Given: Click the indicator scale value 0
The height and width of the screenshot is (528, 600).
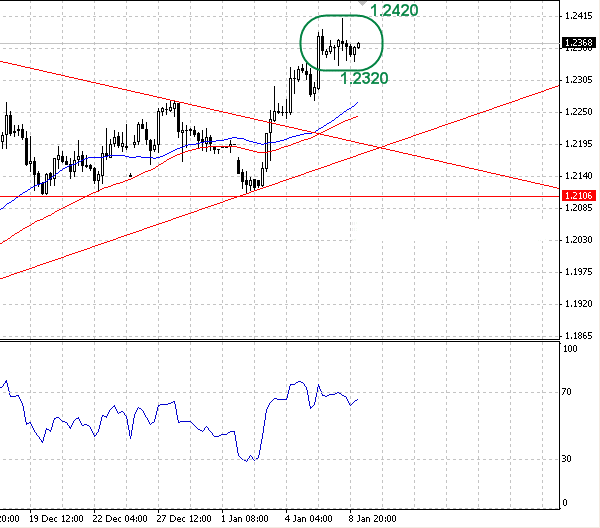Looking at the screenshot, I should pos(564,503).
